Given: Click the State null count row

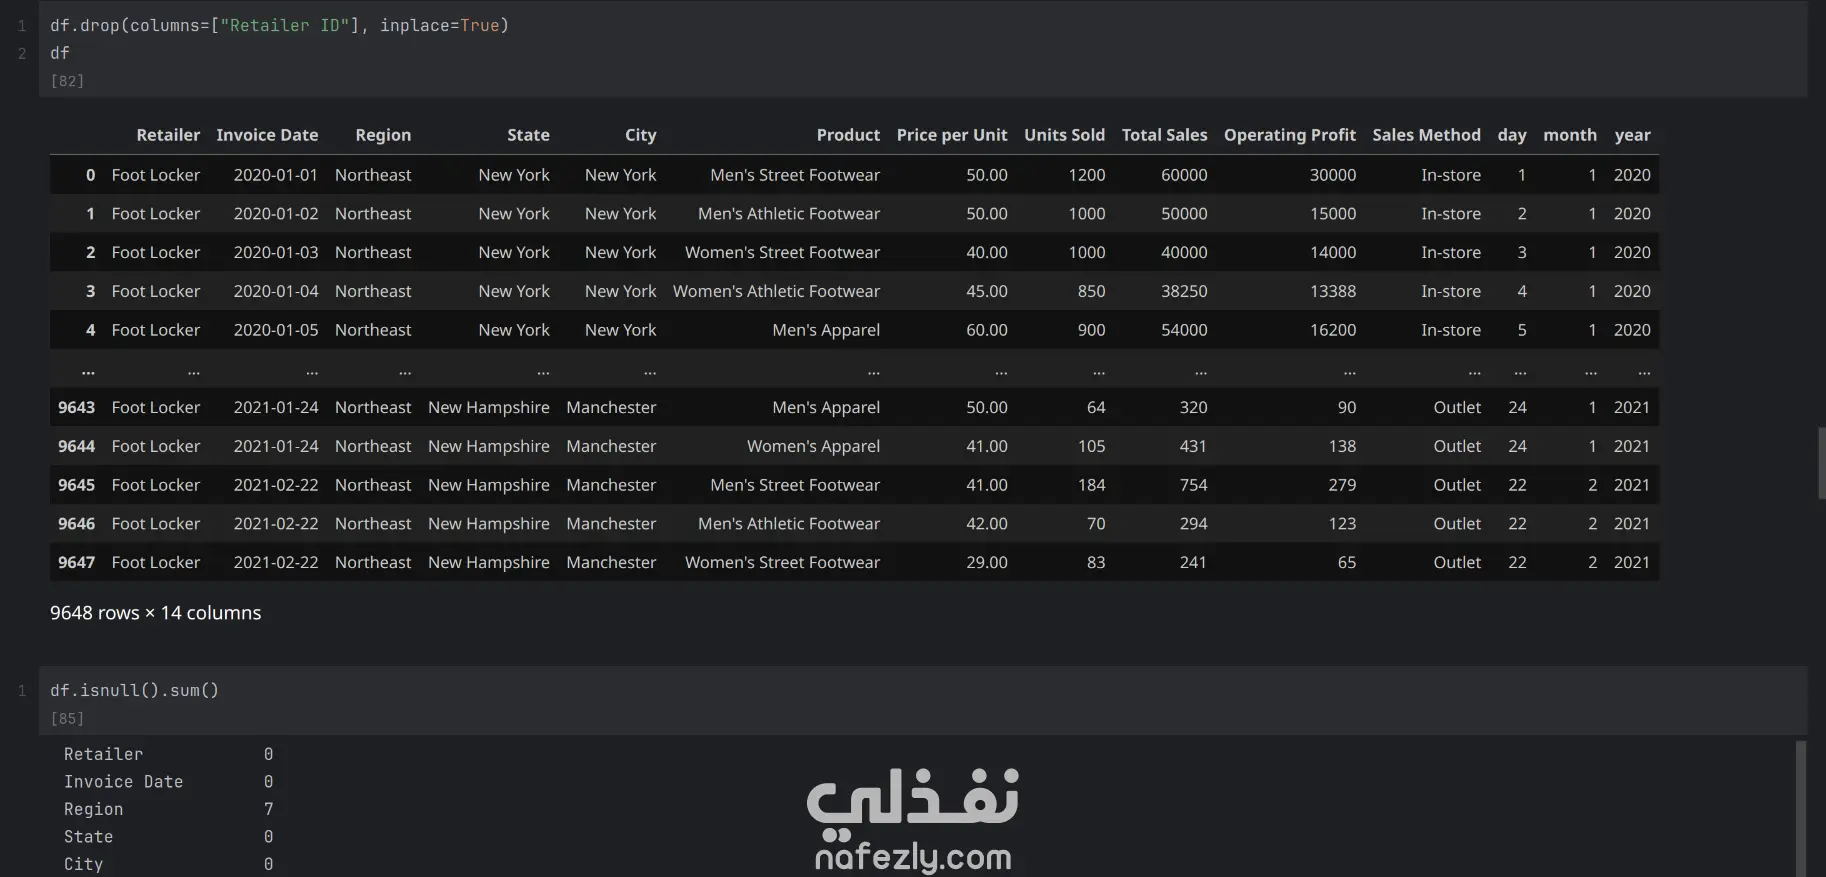Looking at the screenshot, I should [x=168, y=837].
